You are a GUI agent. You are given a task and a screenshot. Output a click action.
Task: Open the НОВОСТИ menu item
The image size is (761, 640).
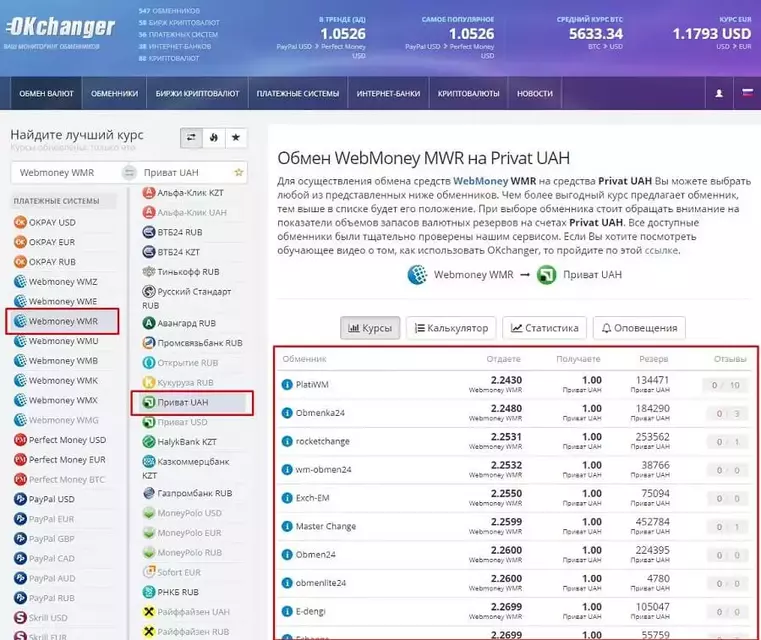click(535, 93)
